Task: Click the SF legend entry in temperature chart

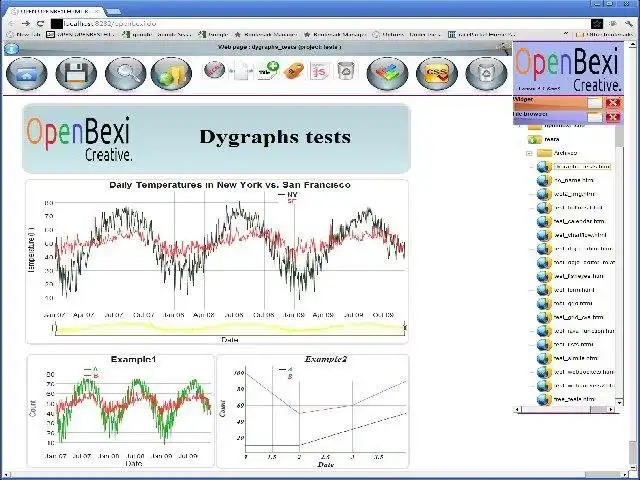Action: point(291,201)
